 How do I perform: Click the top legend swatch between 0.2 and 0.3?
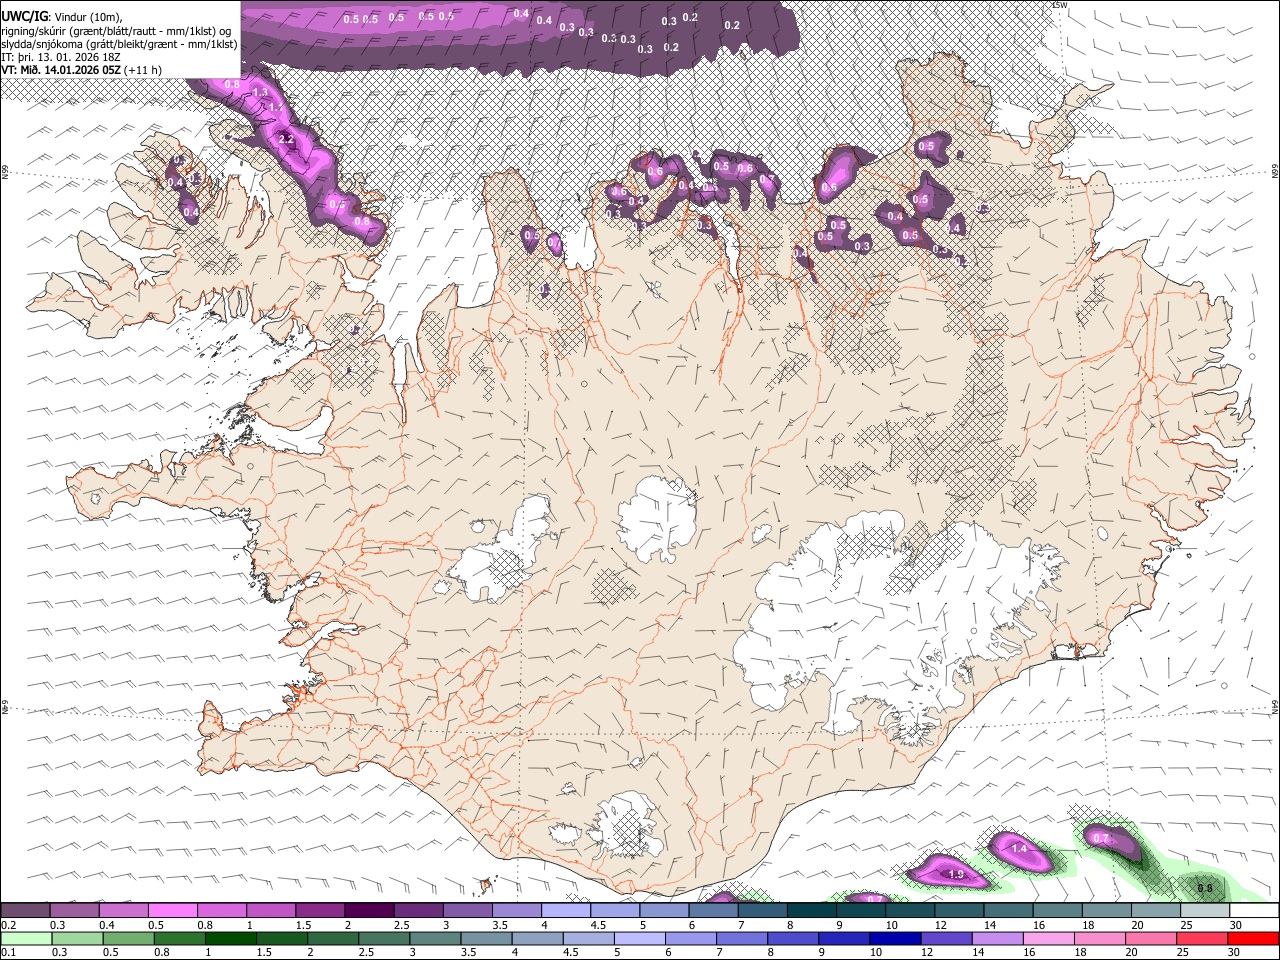pyautogui.click(x=26, y=911)
